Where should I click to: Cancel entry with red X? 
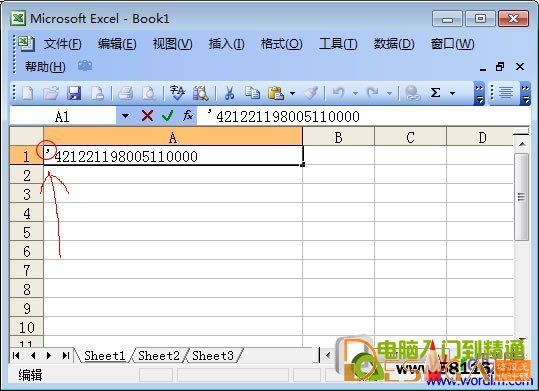point(147,116)
